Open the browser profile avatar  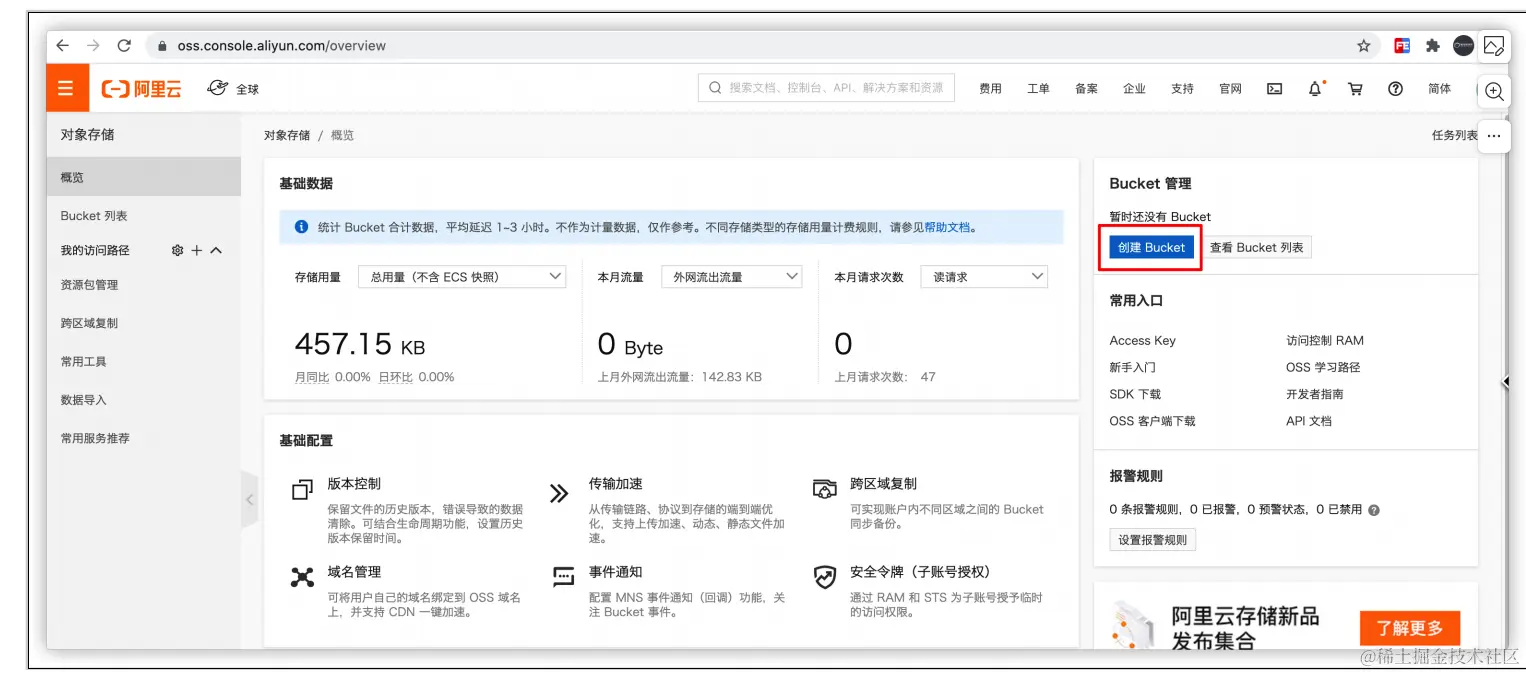(x=1463, y=45)
